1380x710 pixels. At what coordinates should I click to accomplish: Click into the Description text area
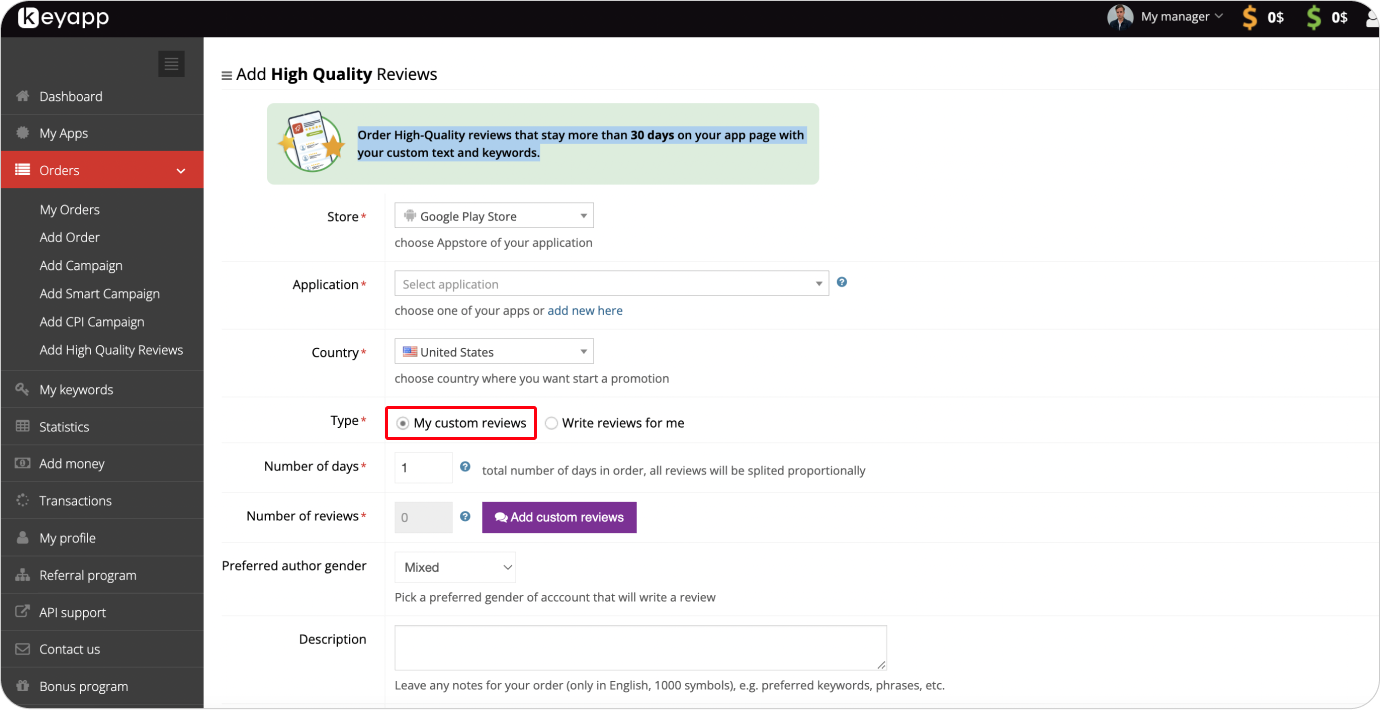click(640, 647)
